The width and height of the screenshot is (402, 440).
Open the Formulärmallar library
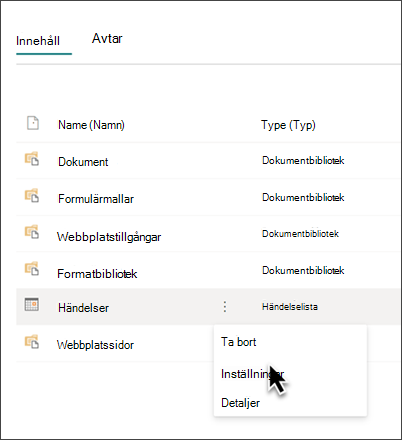pos(96,199)
